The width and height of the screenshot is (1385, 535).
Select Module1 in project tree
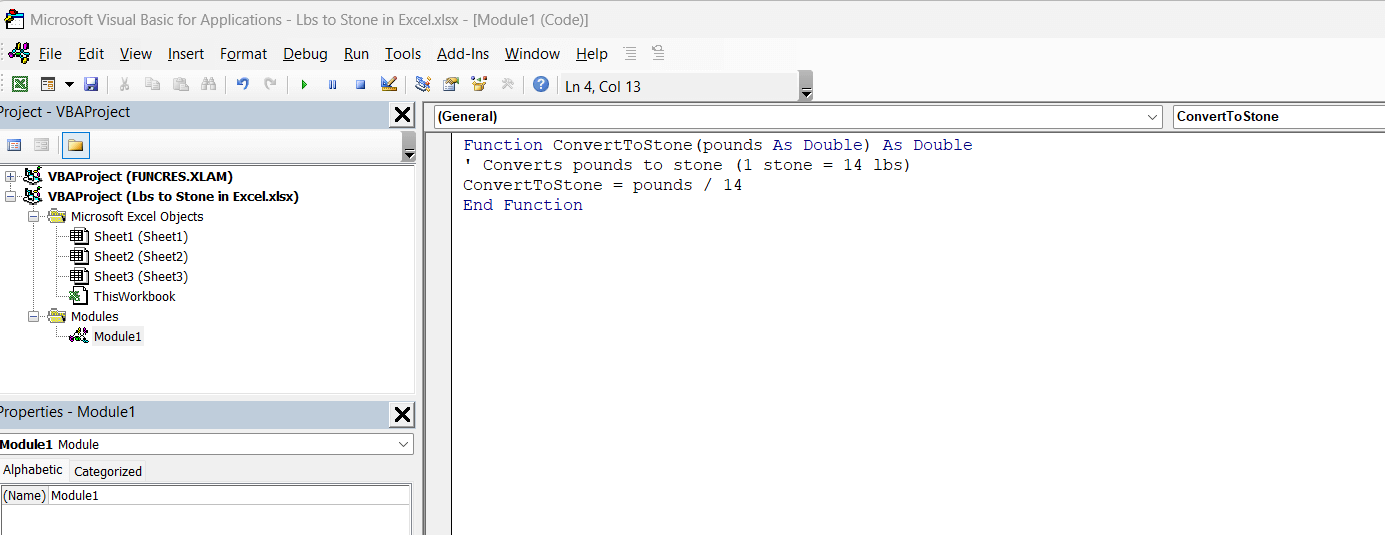[x=118, y=337]
